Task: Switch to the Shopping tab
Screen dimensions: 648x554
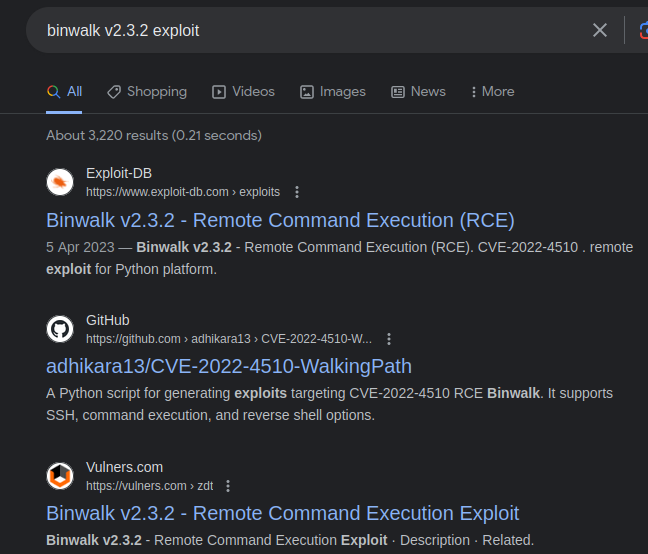Action: tap(147, 91)
